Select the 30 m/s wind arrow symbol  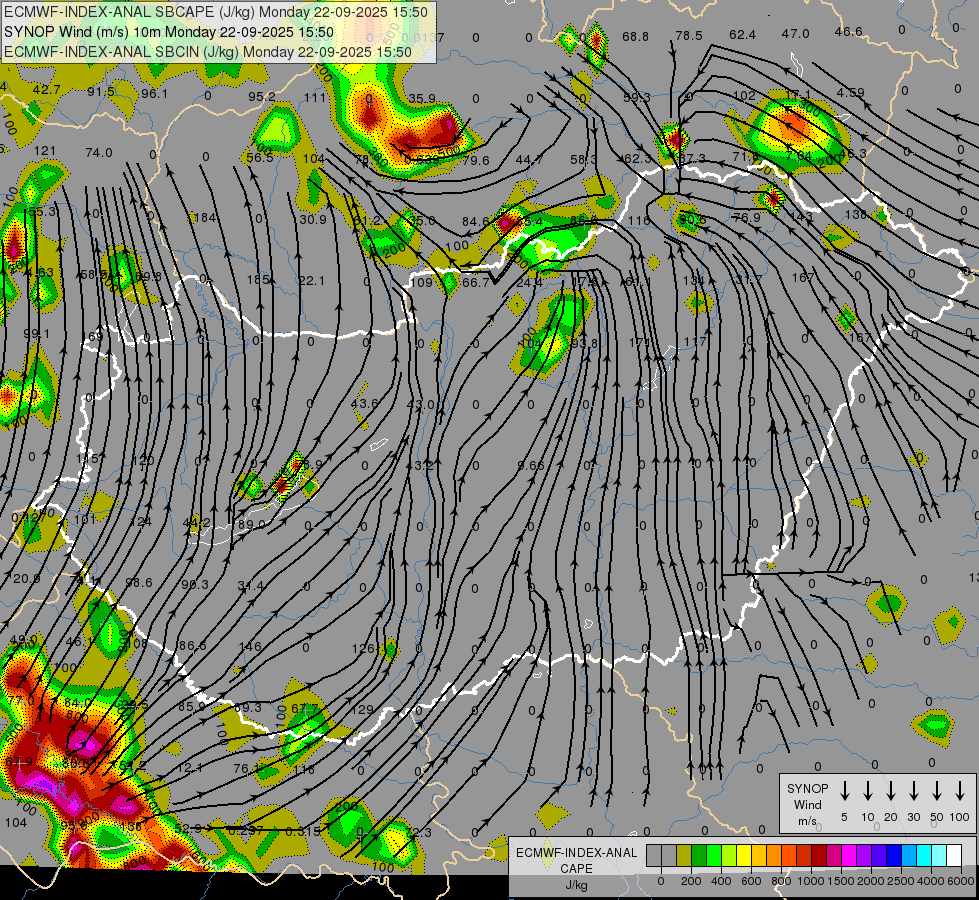click(914, 790)
